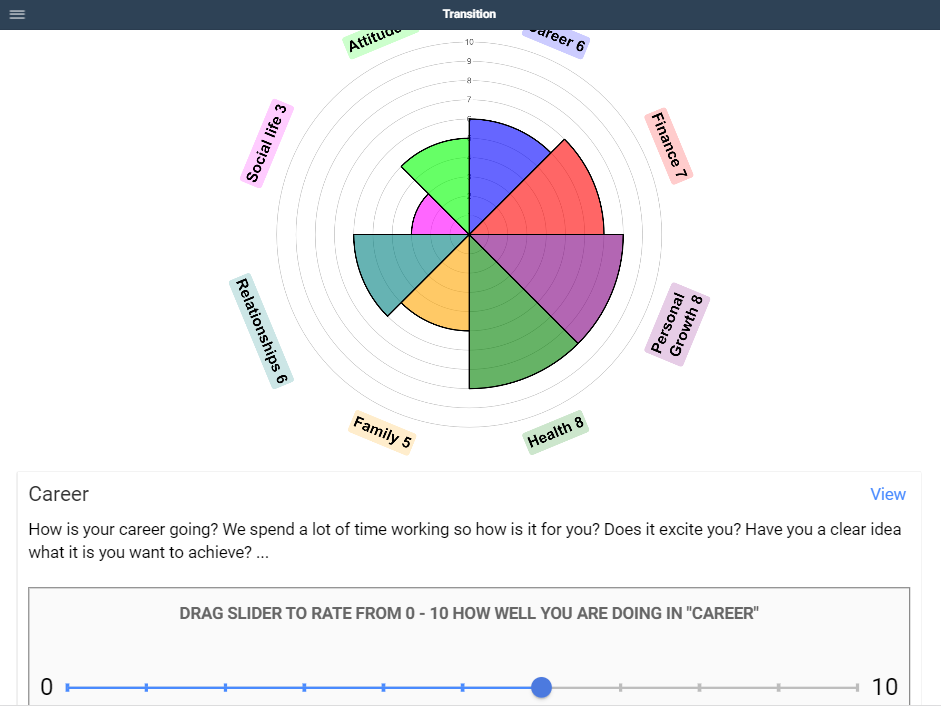Click the magenta Social life wheel segment

[434, 218]
